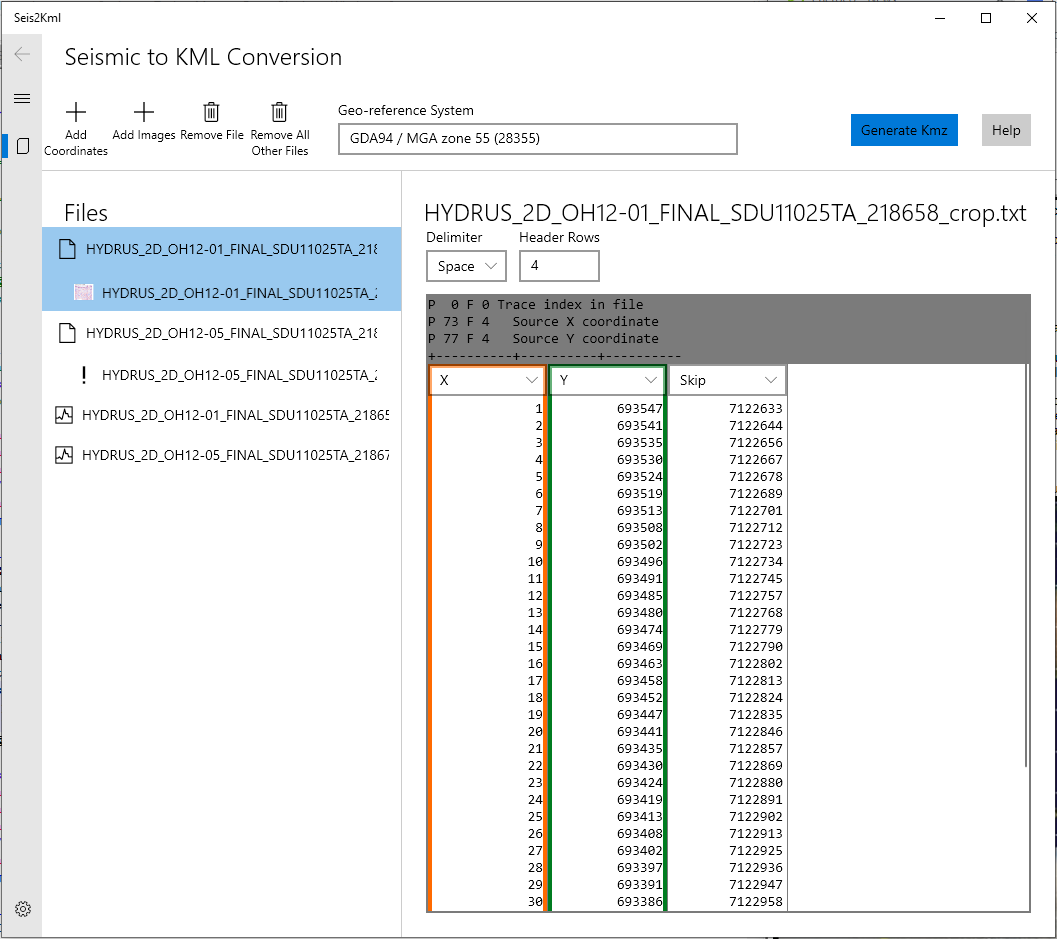This screenshot has height=939, width=1057.
Task: Select the page icon in the sidebar
Action: click(23, 146)
